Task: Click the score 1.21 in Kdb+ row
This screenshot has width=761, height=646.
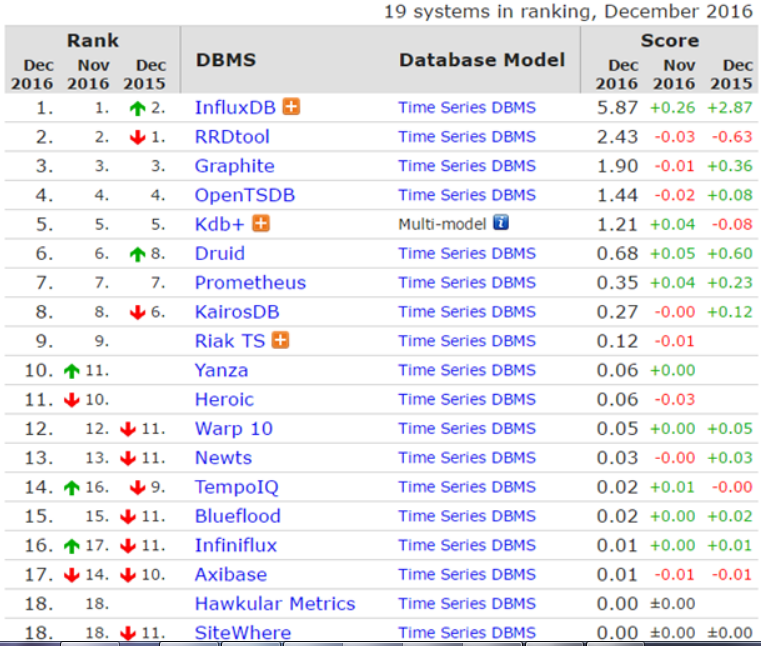Action: click(x=617, y=224)
